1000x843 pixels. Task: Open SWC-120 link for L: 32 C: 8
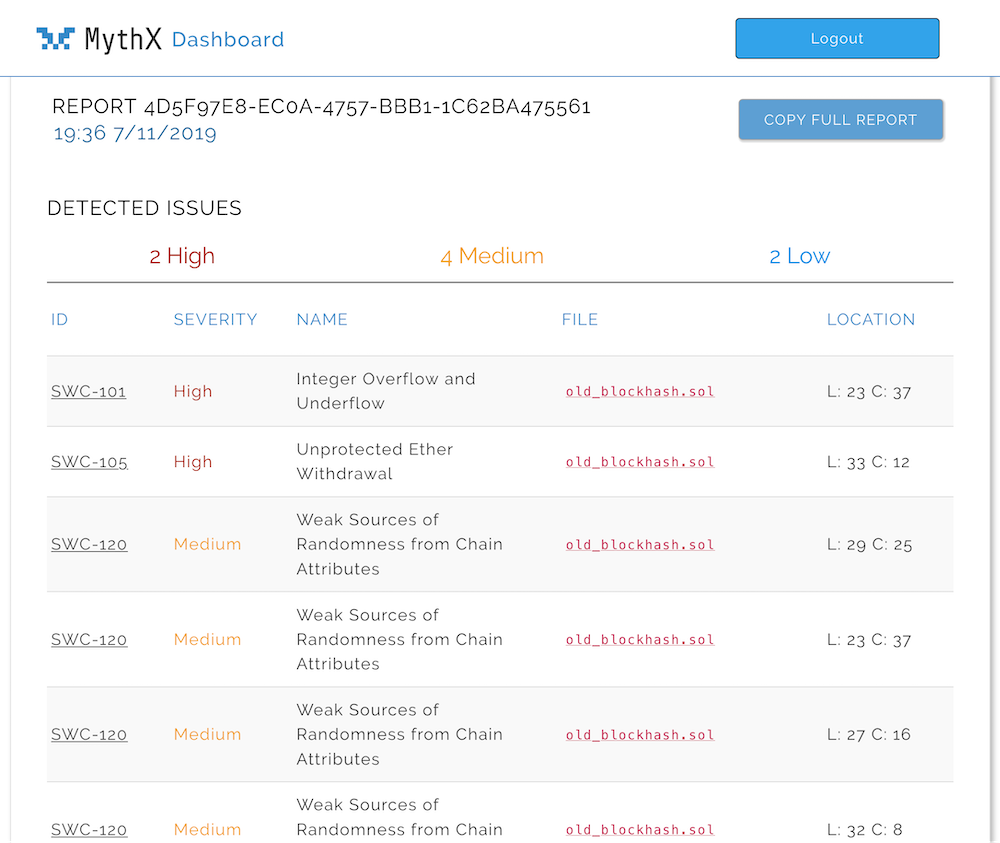[x=89, y=830]
